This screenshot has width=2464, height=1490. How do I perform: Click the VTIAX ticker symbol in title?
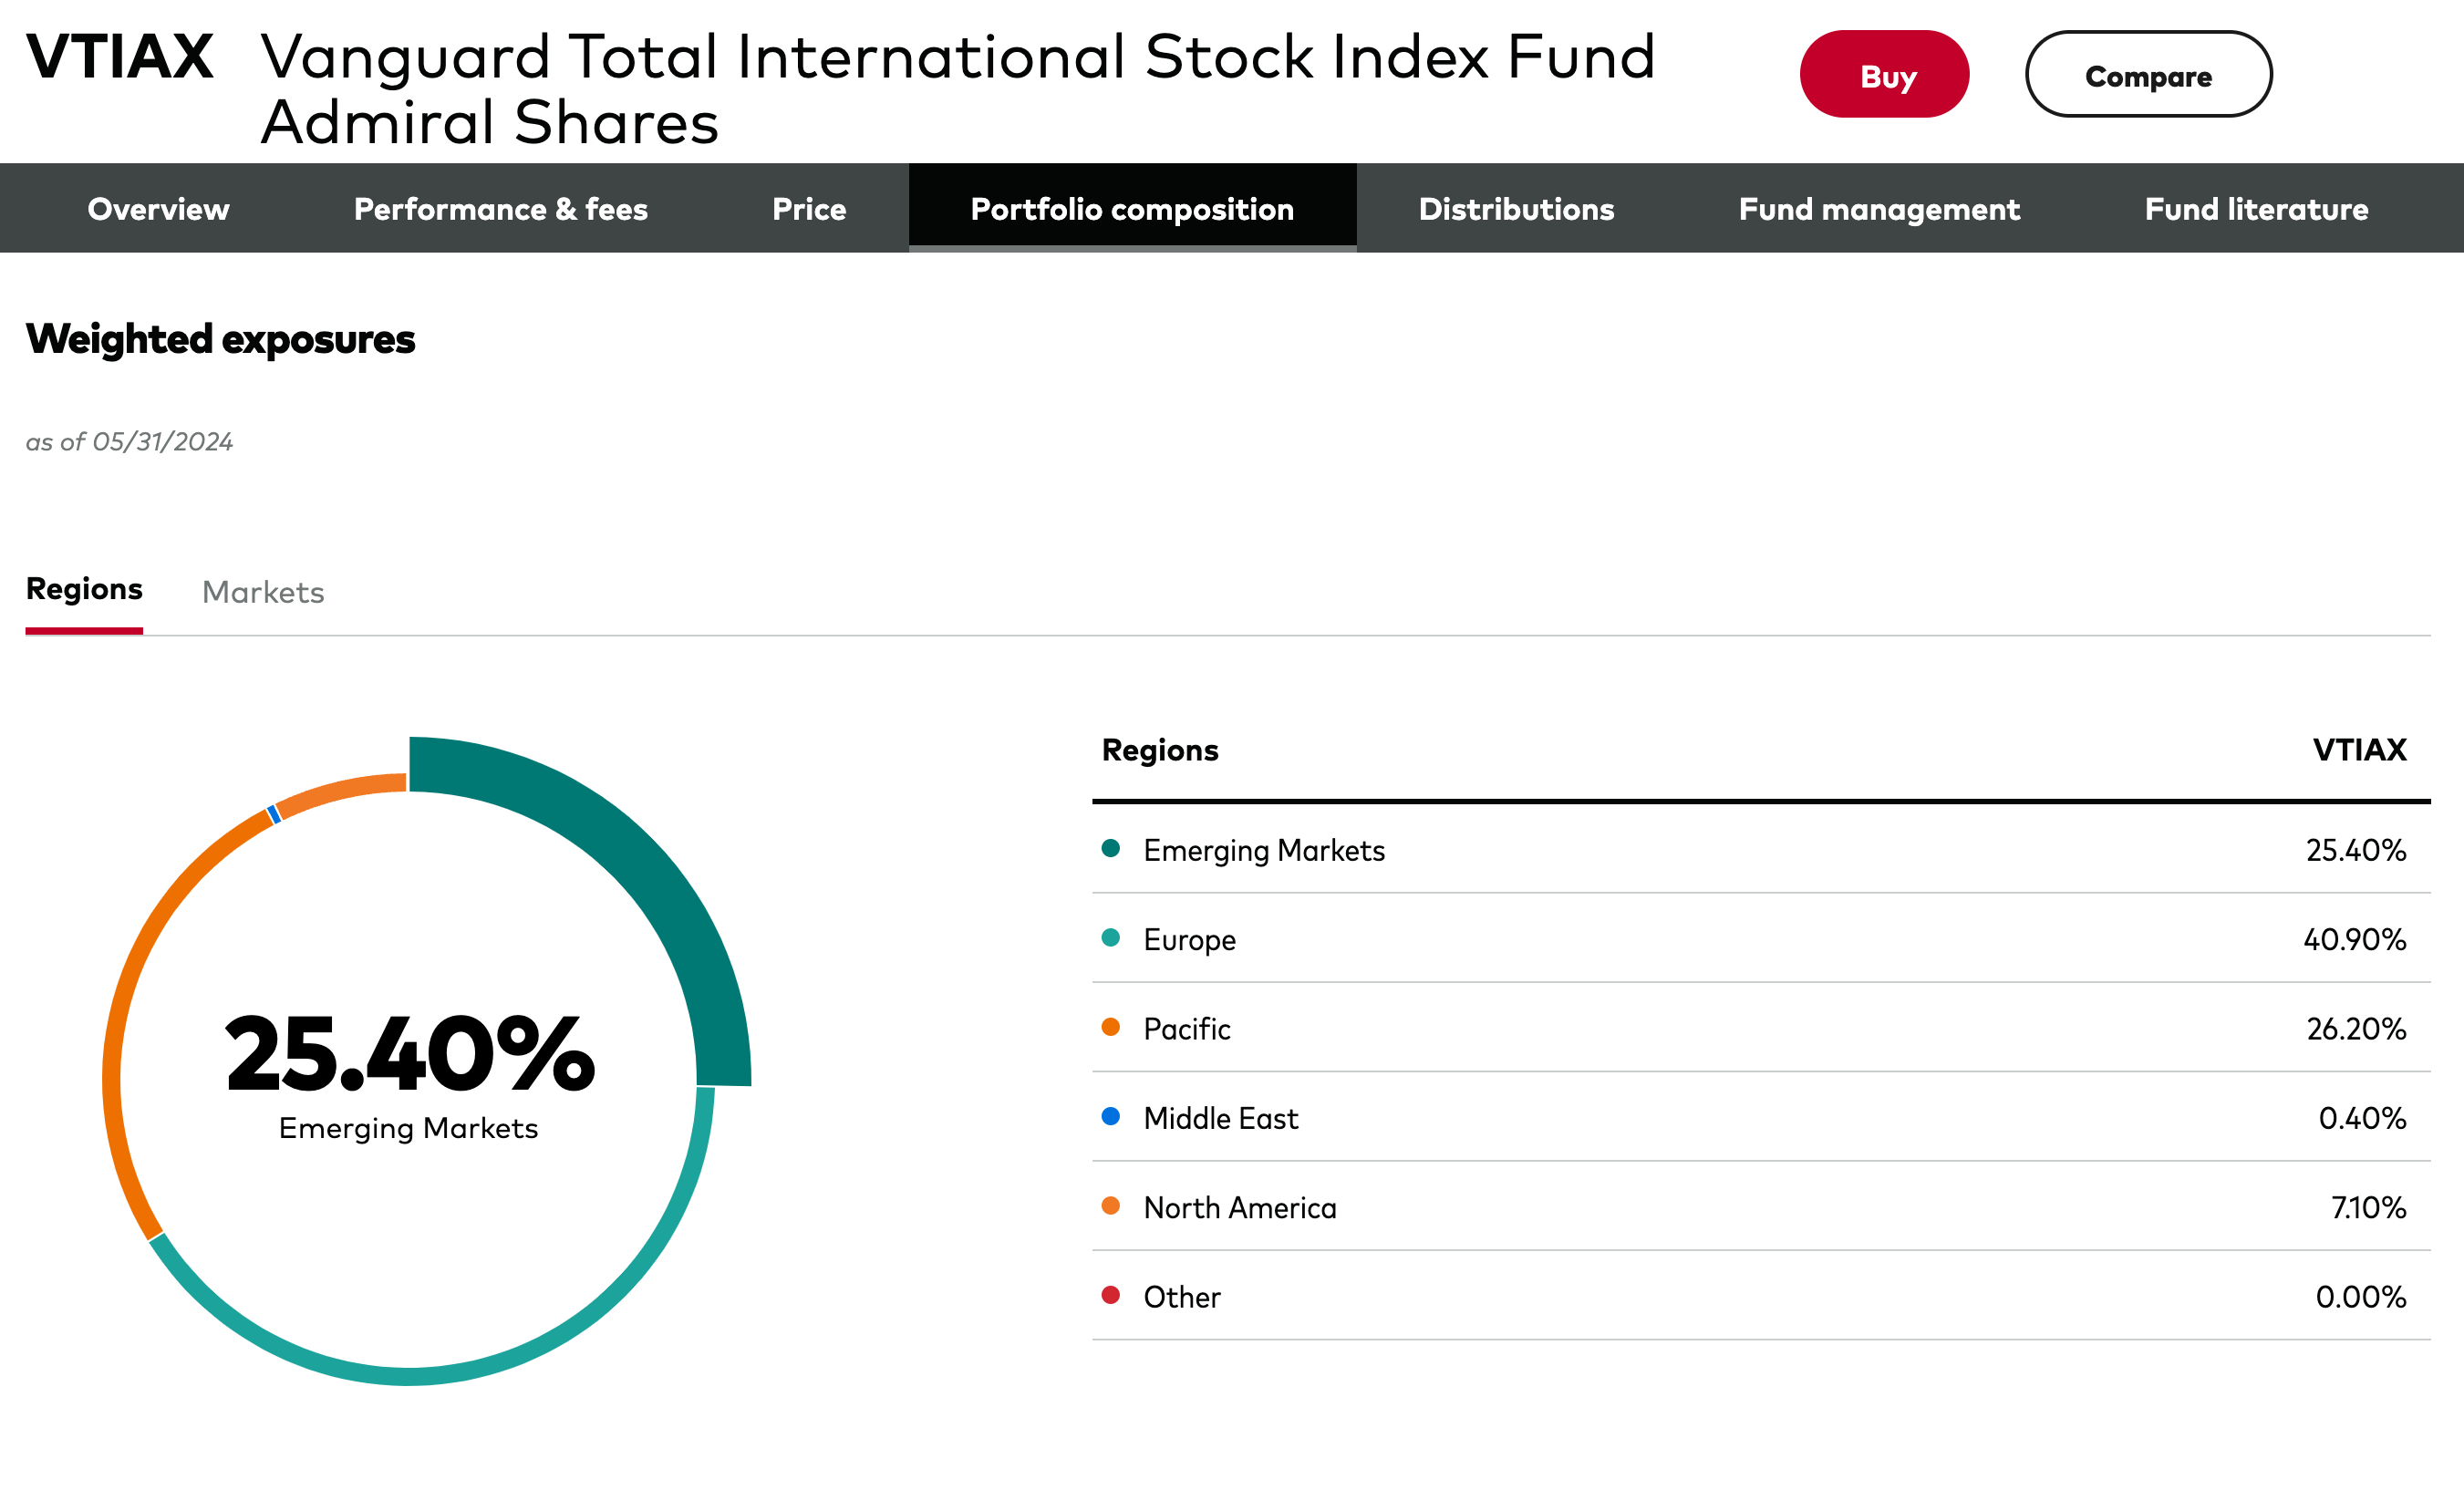pyautogui.click(x=120, y=56)
